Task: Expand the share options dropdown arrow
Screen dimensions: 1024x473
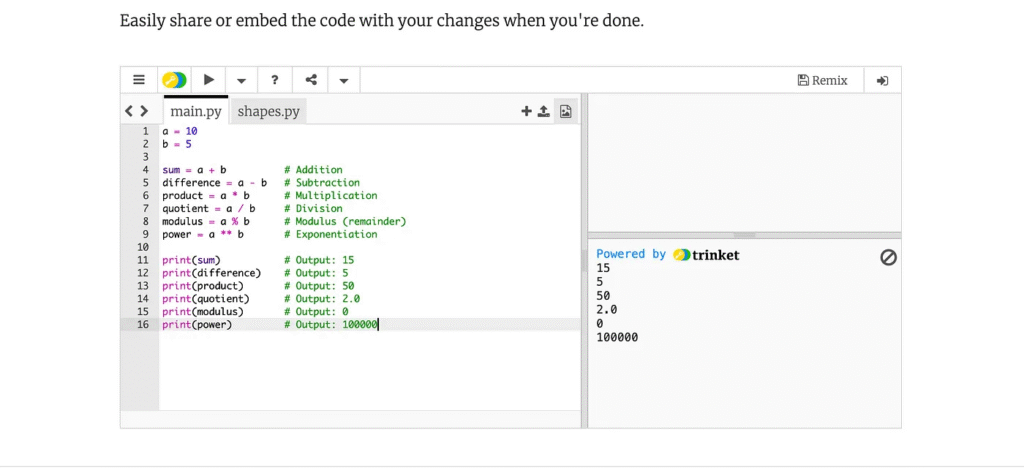Action: pyautogui.click(x=344, y=80)
